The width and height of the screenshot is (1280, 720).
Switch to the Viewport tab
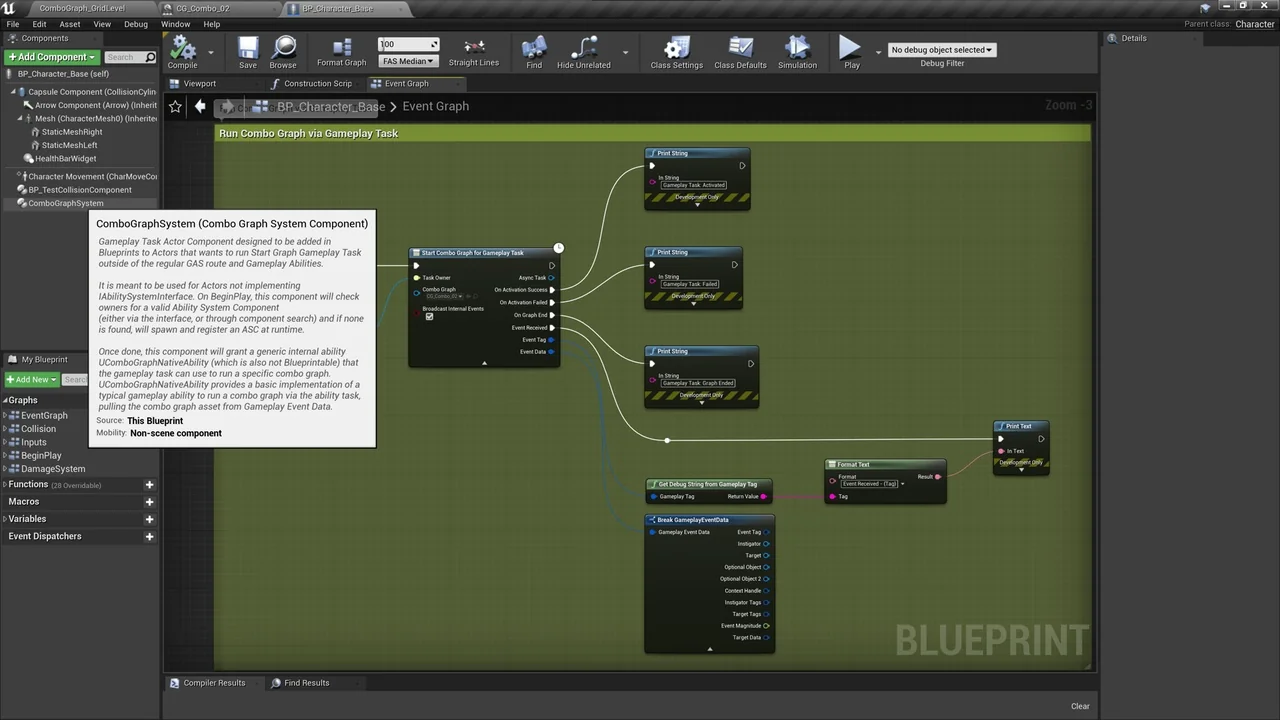coord(199,83)
